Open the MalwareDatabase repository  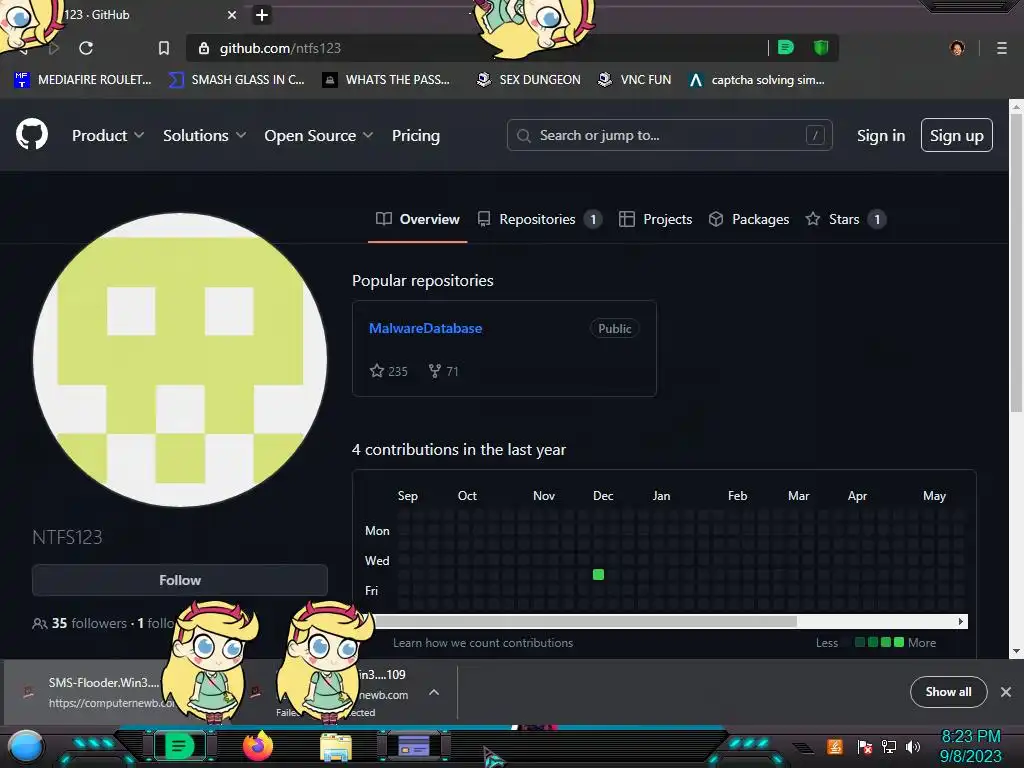click(x=425, y=328)
